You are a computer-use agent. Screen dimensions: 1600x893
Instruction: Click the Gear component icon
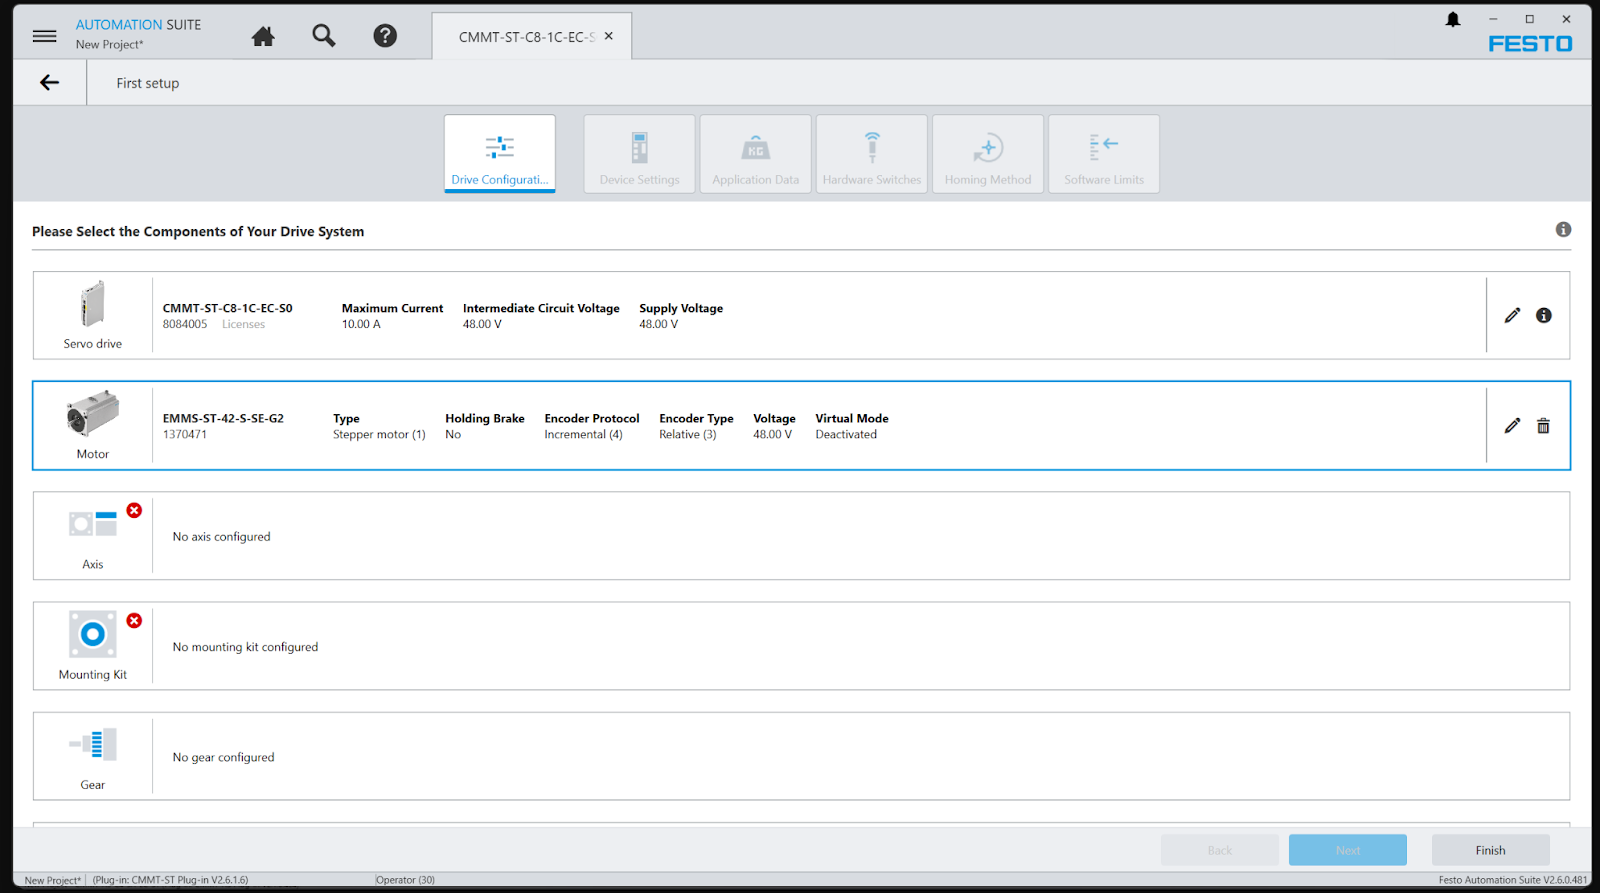tap(93, 744)
